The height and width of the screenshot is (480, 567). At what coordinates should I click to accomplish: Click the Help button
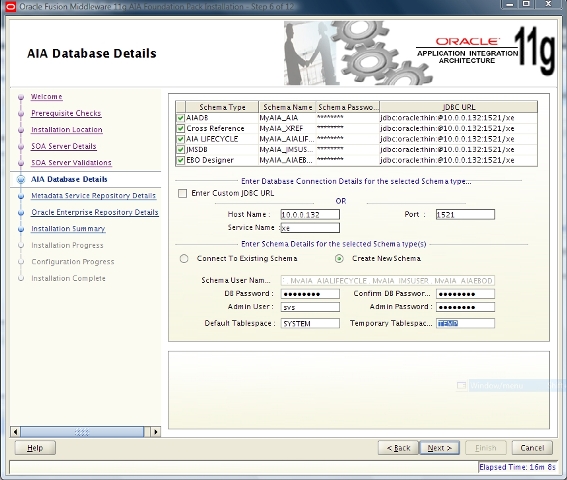[35, 448]
